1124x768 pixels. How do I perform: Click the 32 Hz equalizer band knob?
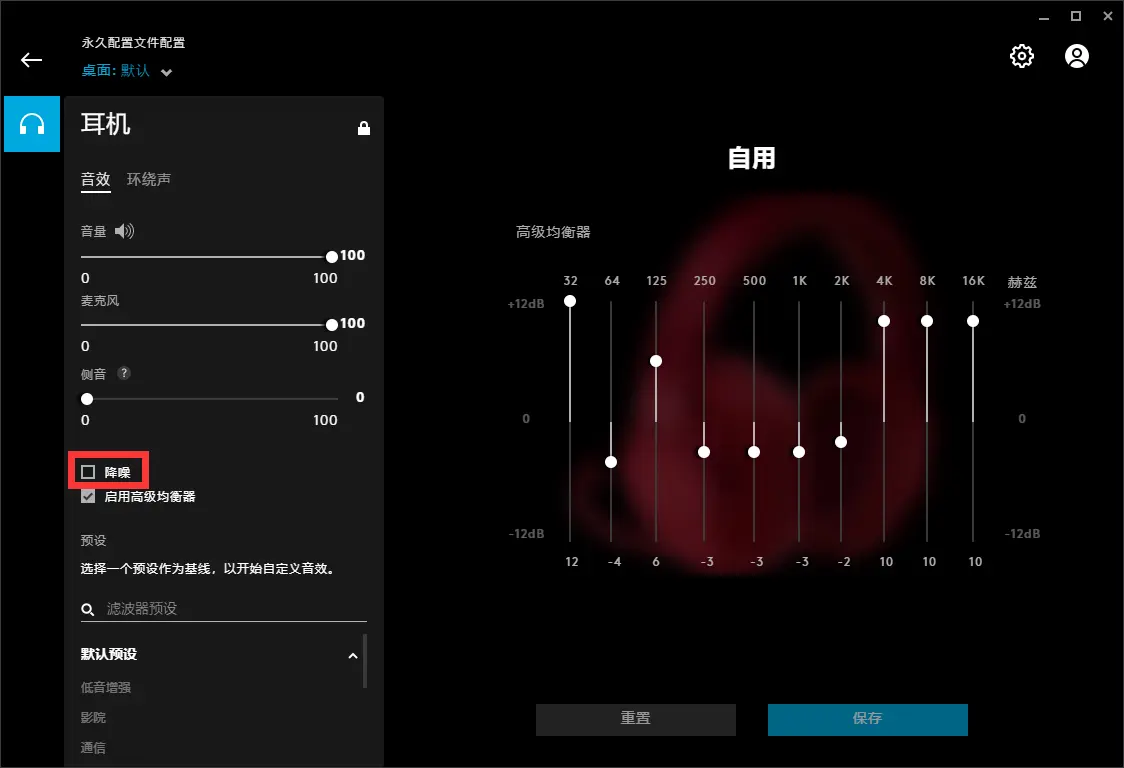tap(570, 301)
